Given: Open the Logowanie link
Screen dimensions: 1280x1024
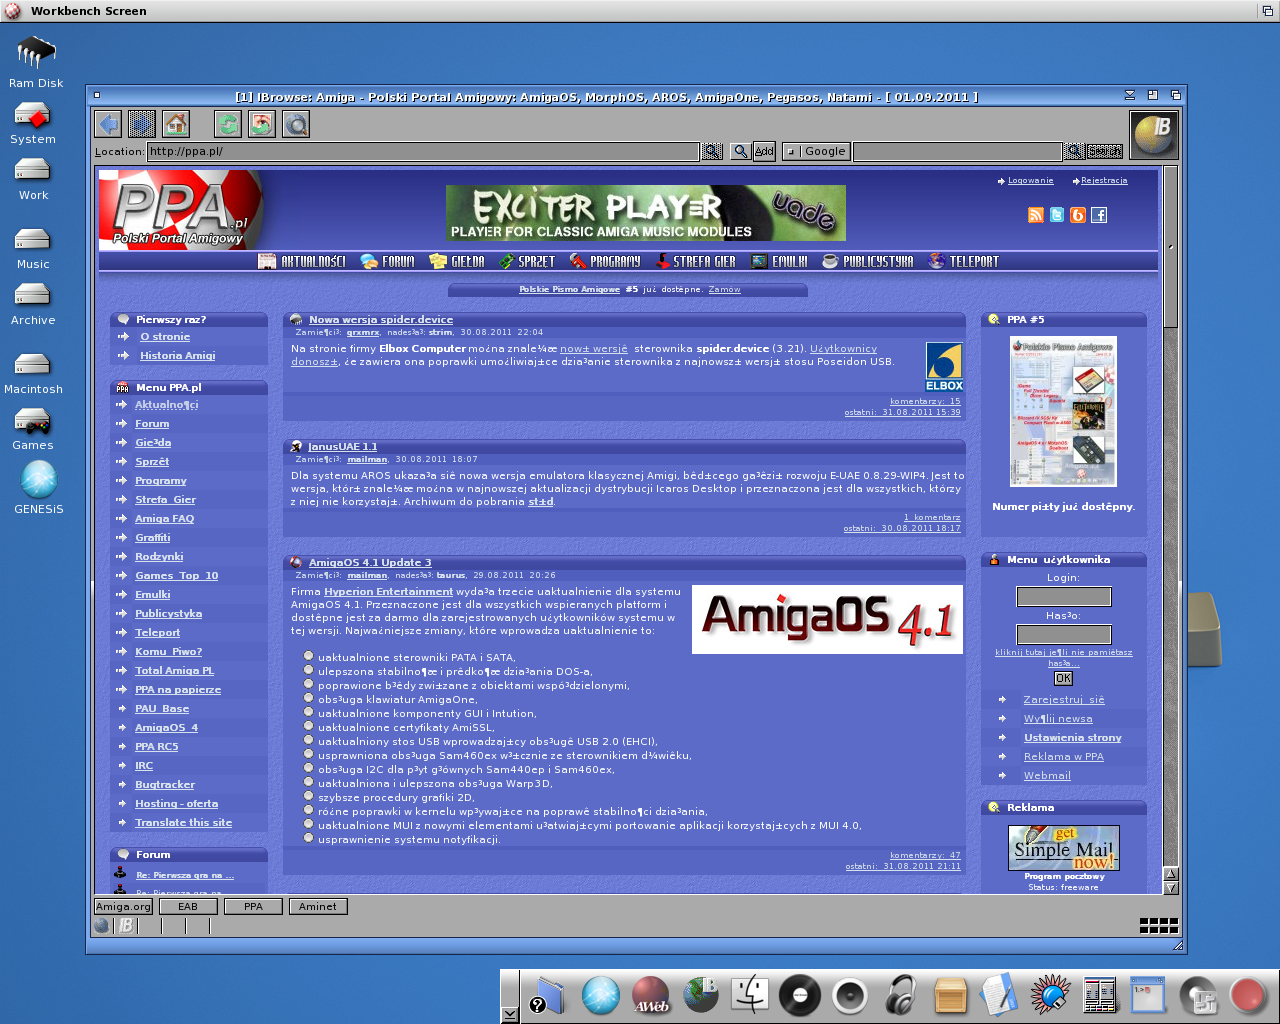Looking at the screenshot, I should click(x=1030, y=181).
